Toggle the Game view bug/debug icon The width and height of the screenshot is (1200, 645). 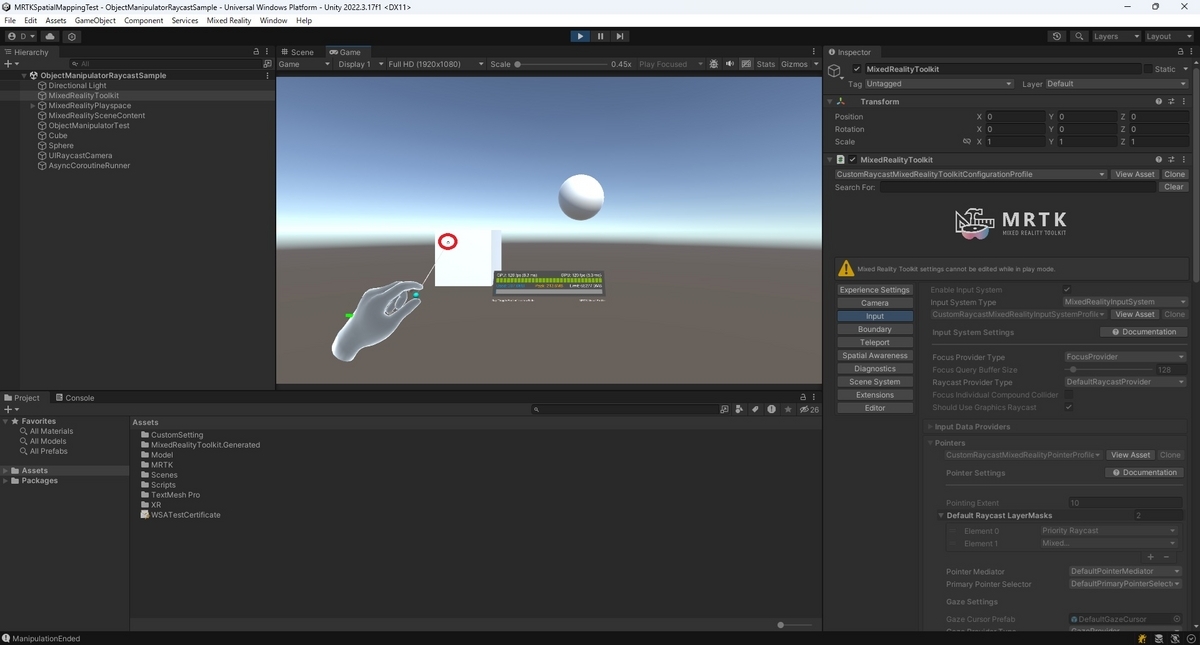click(x=713, y=64)
